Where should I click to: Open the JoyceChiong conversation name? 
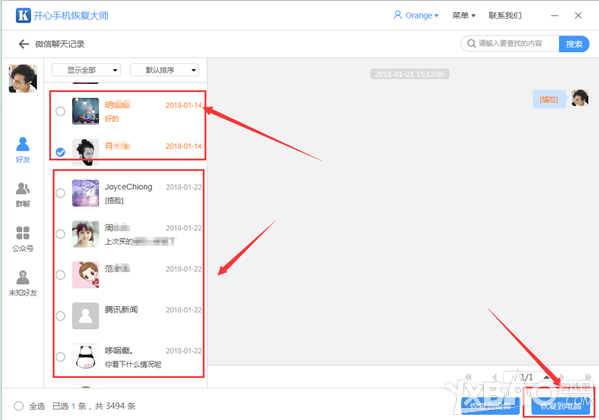(x=128, y=187)
